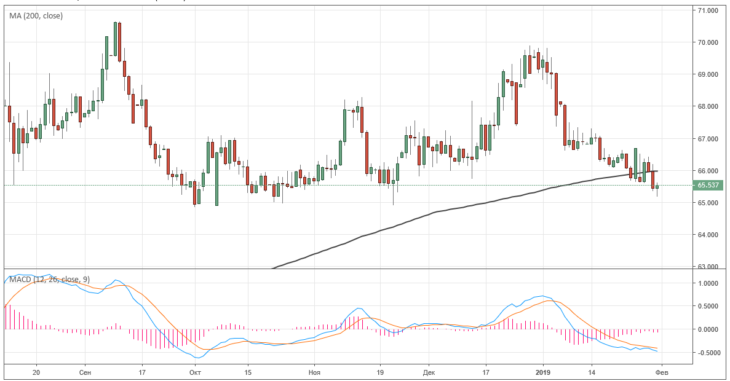Click the MA (200, close) indicator label
This screenshot has width=730, height=381.
pyautogui.click(x=36, y=16)
